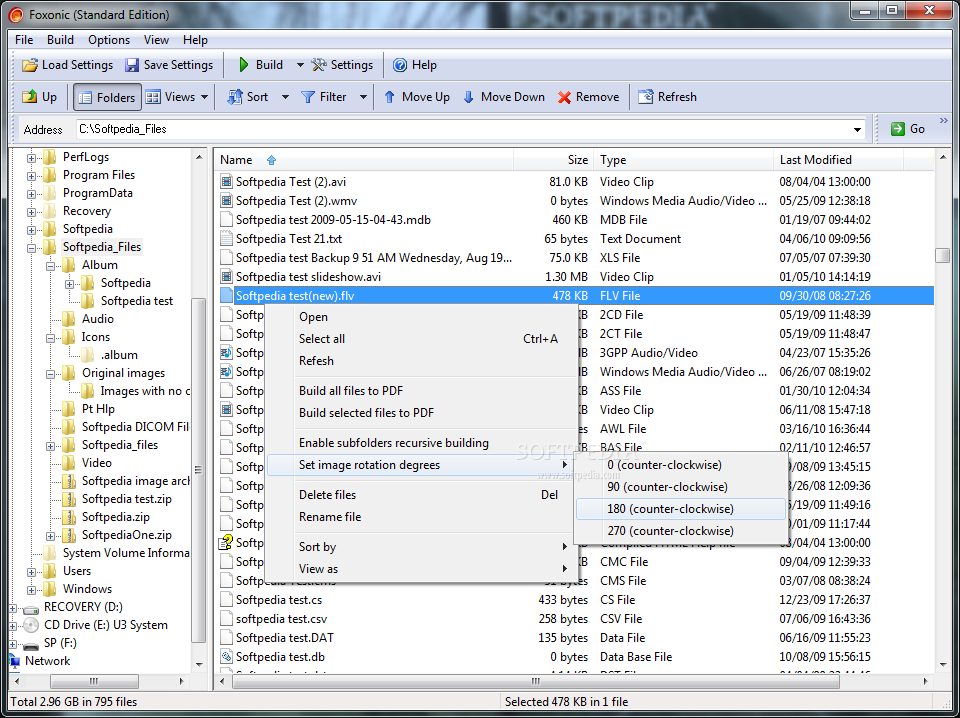Click the toolbar overflow chevron near Go

coord(943,120)
